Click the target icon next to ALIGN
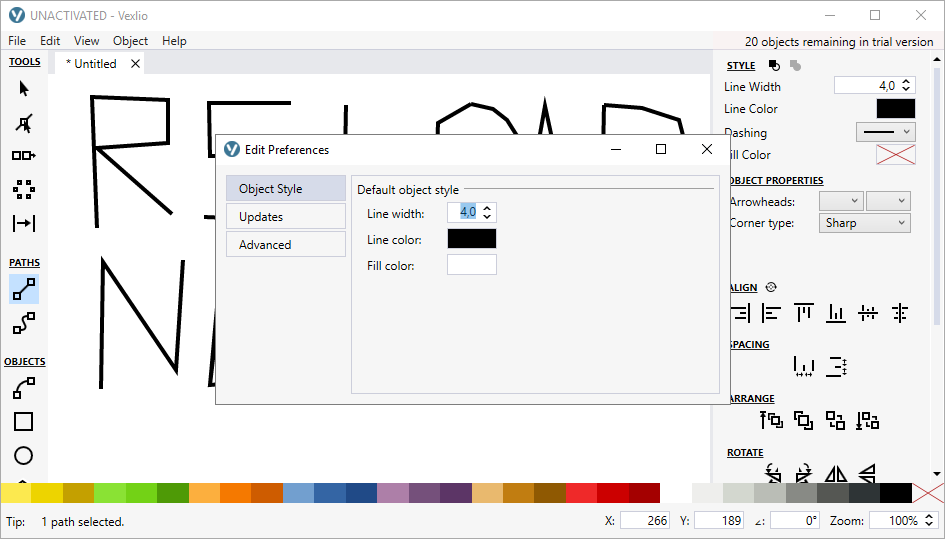The height and width of the screenshot is (539, 945). (x=771, y=287)
